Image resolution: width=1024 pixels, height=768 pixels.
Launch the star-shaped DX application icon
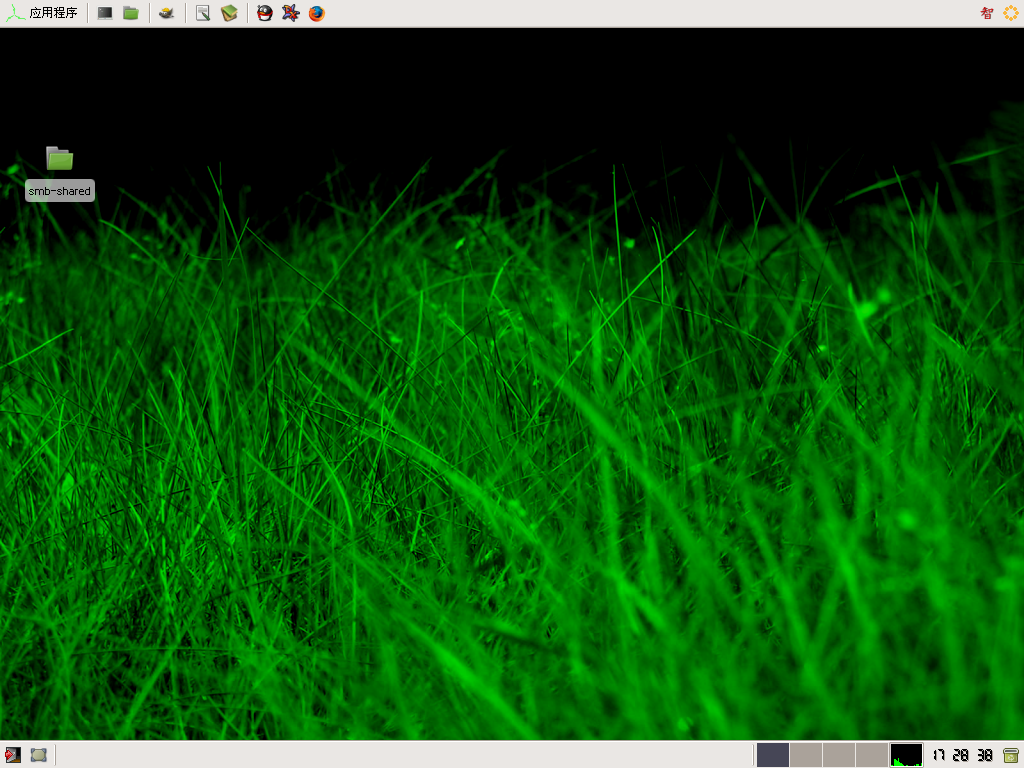click(291, 13)
